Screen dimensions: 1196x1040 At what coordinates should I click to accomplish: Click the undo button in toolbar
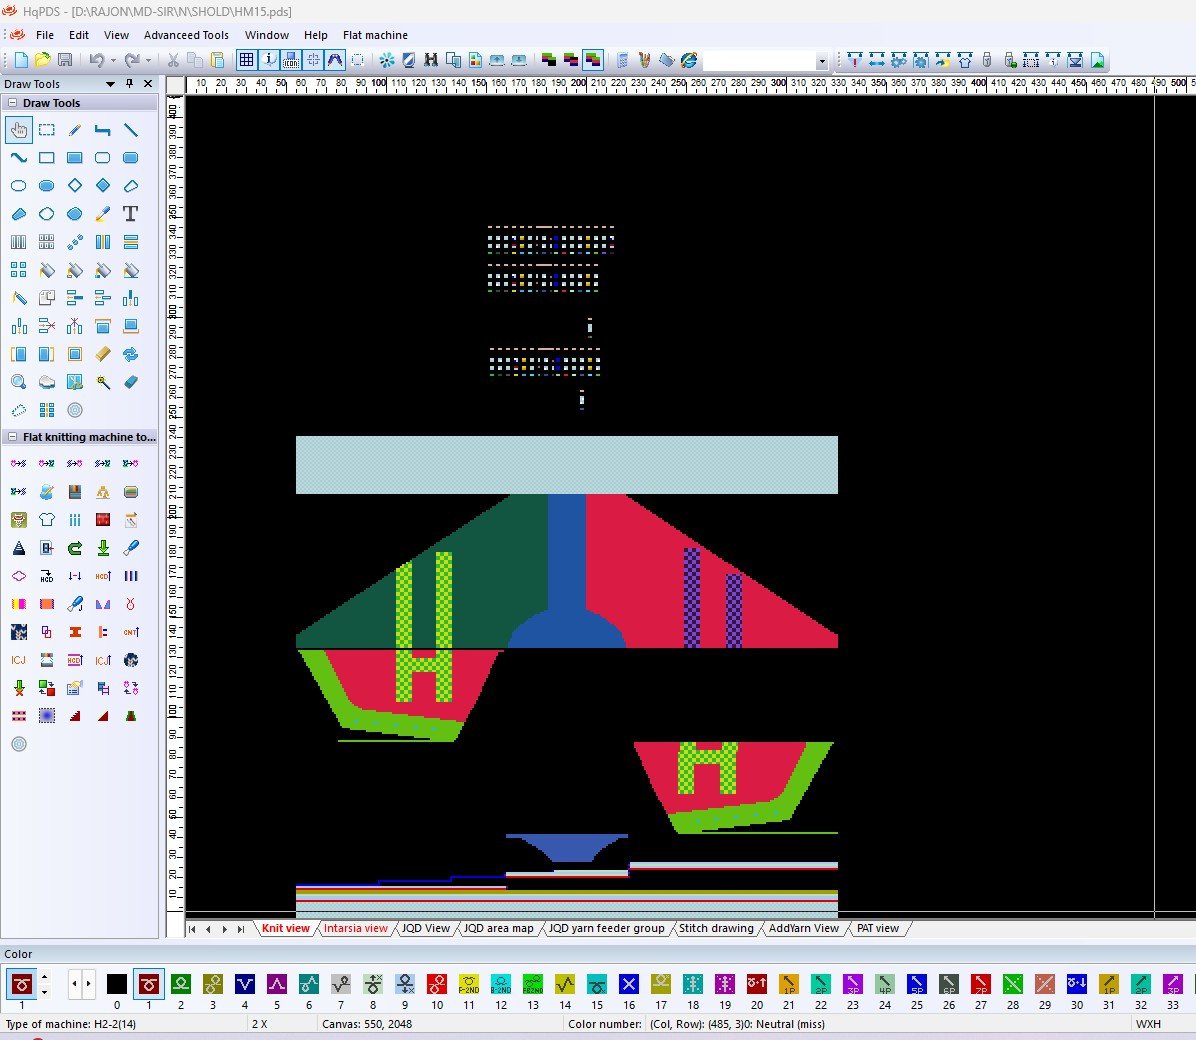tap(96, 60)
